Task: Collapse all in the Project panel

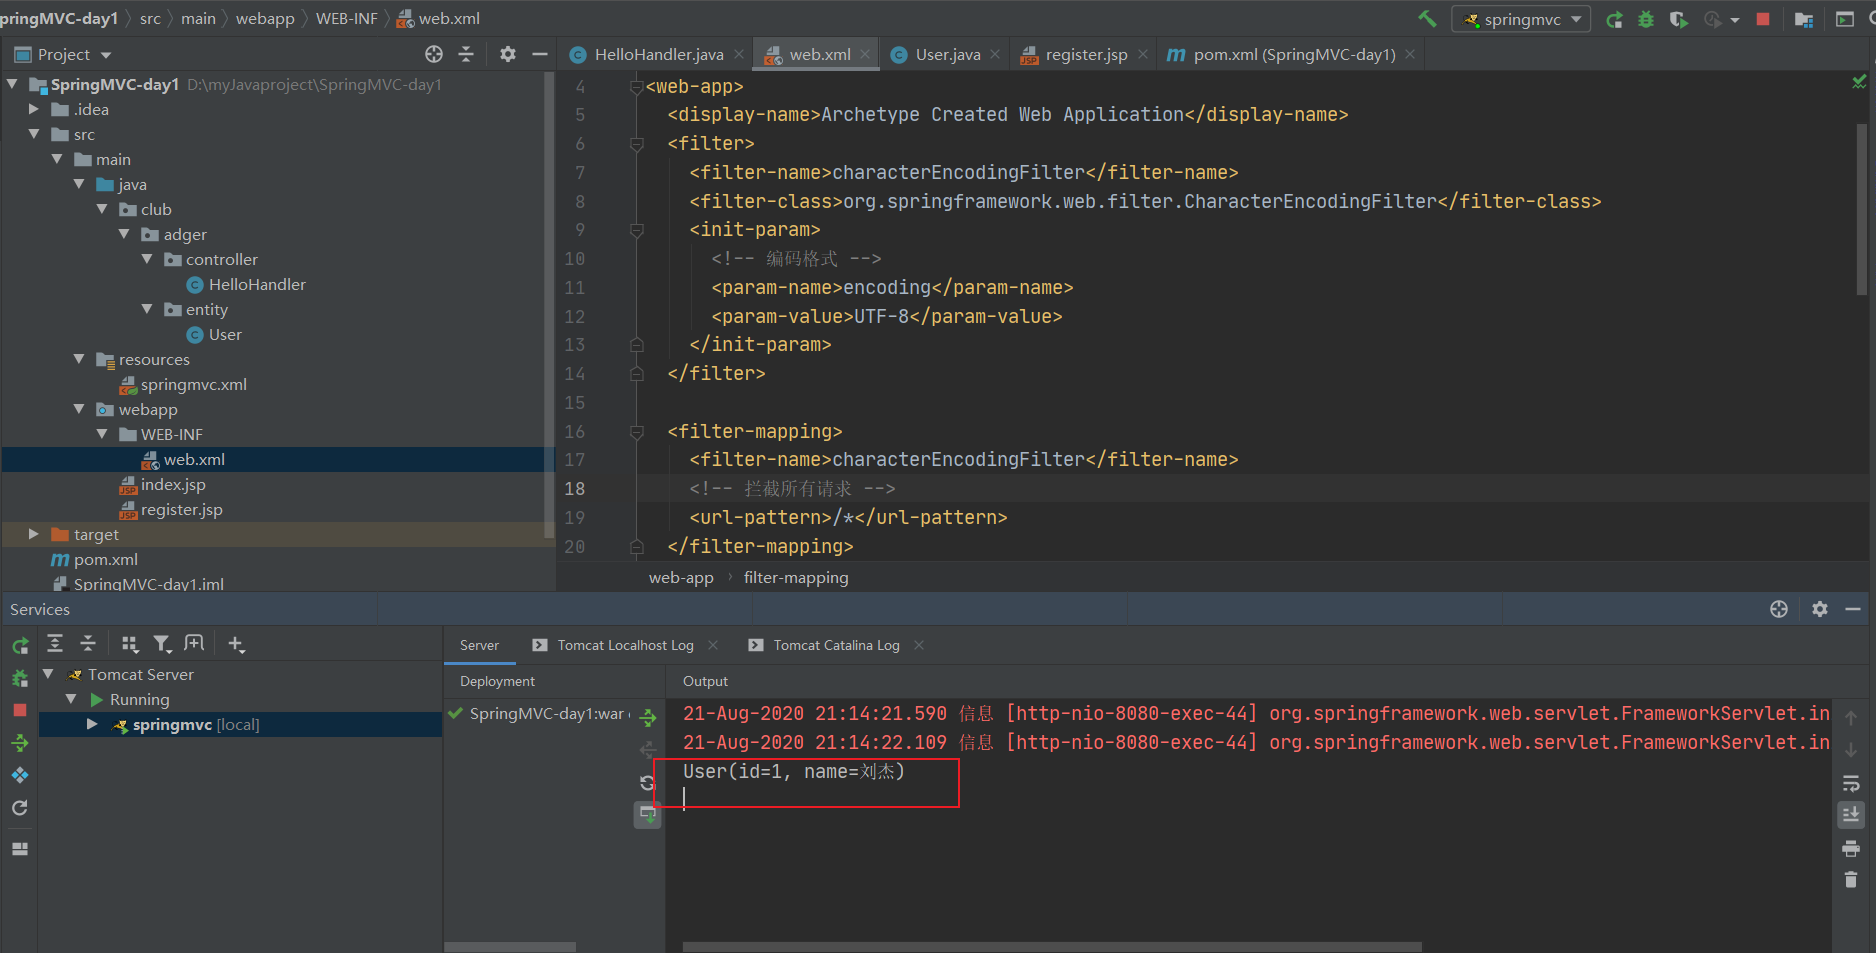Action: (x=466, y=54)
